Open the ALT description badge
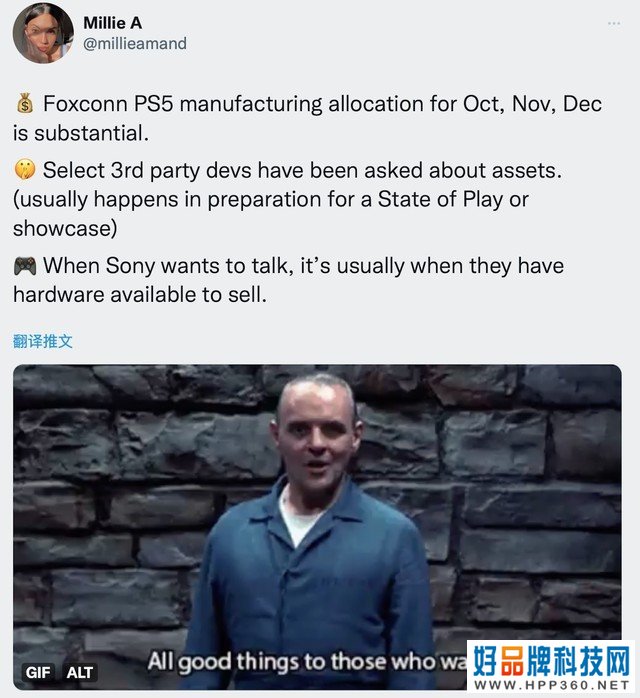Screen dimensions: 640x698 tap(80, 672)
